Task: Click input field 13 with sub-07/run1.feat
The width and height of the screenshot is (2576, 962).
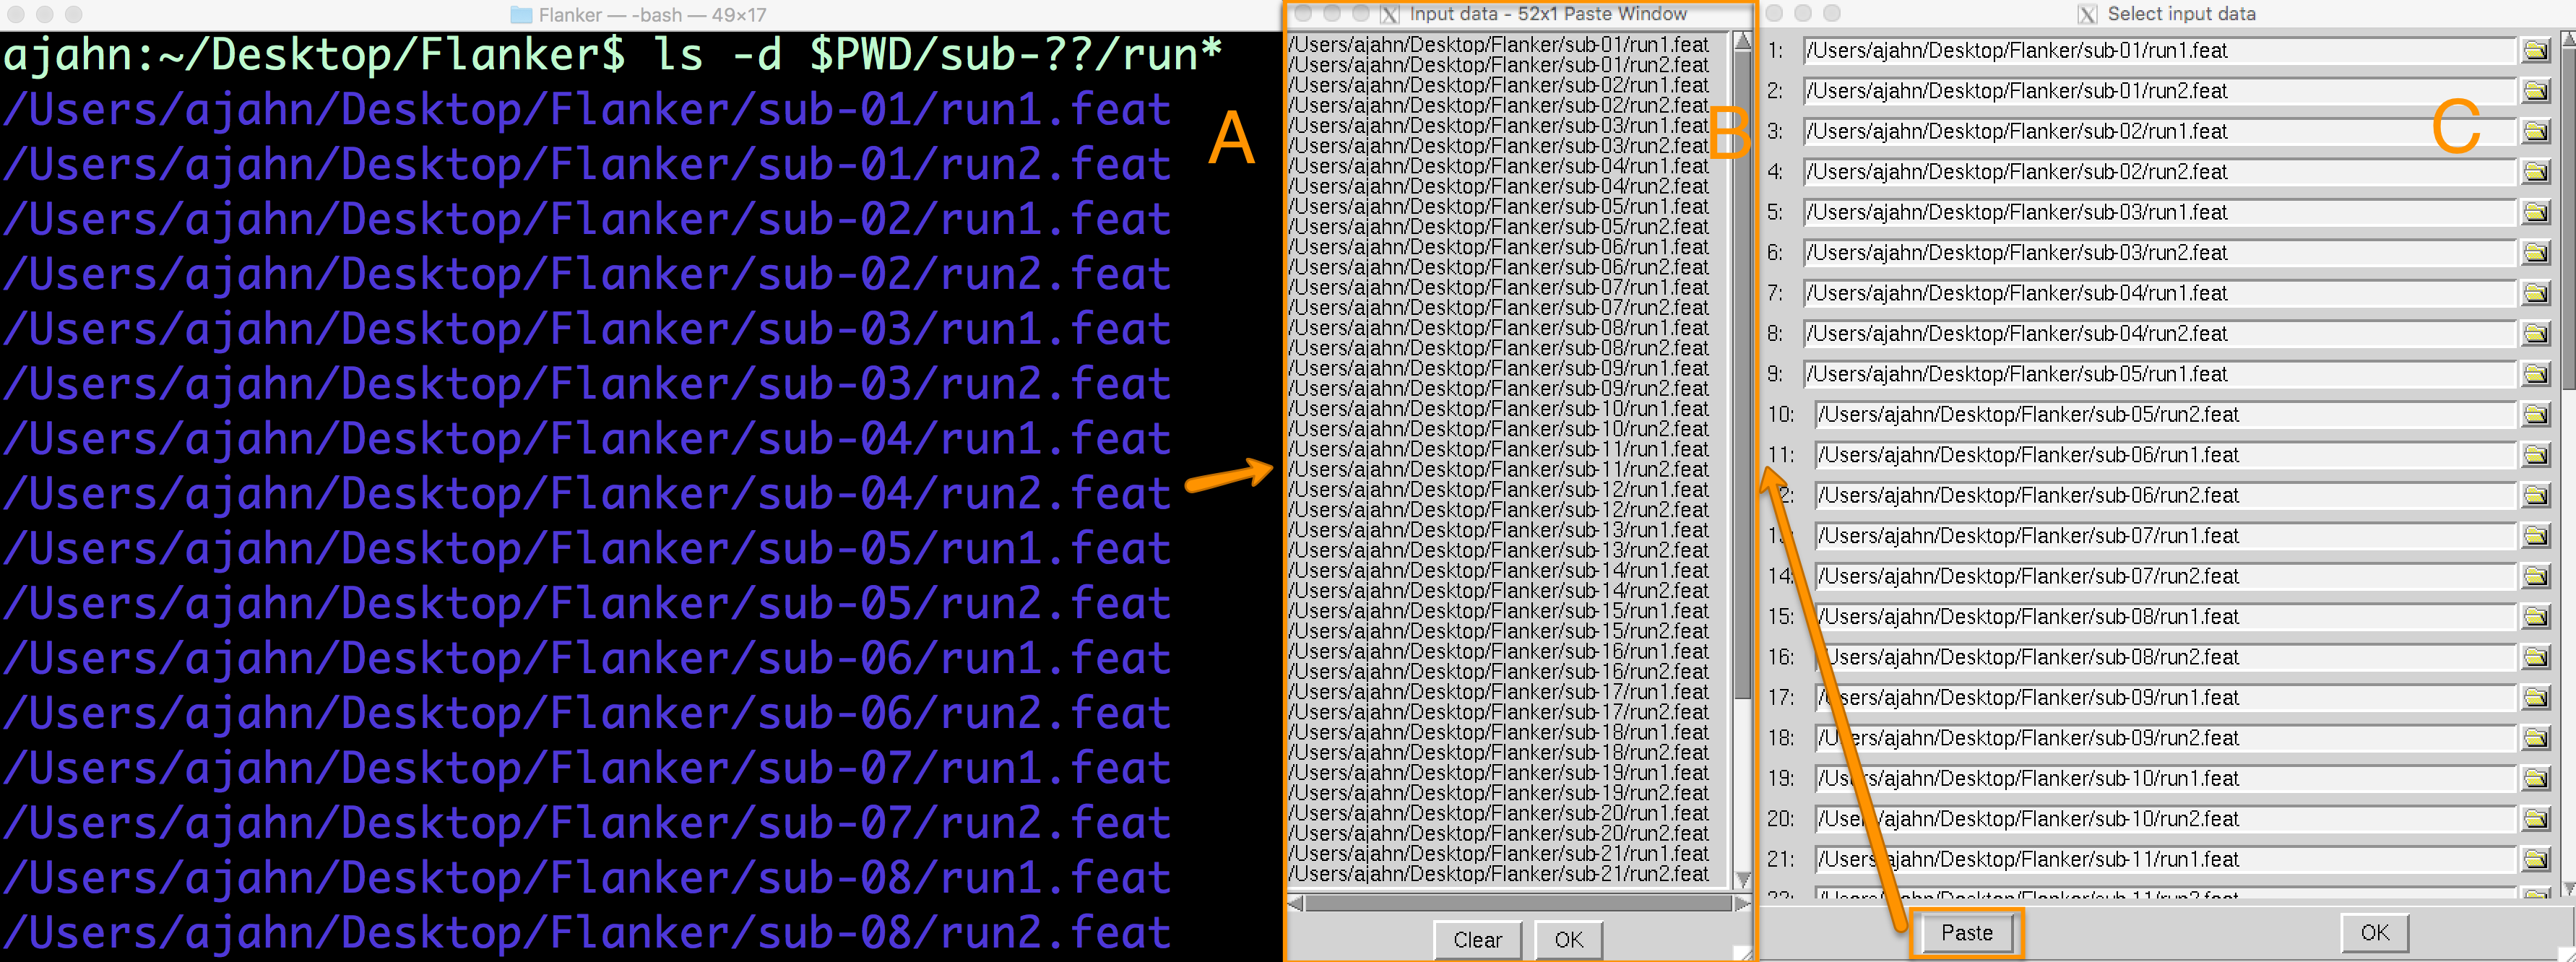Action: coord(2165,536)
